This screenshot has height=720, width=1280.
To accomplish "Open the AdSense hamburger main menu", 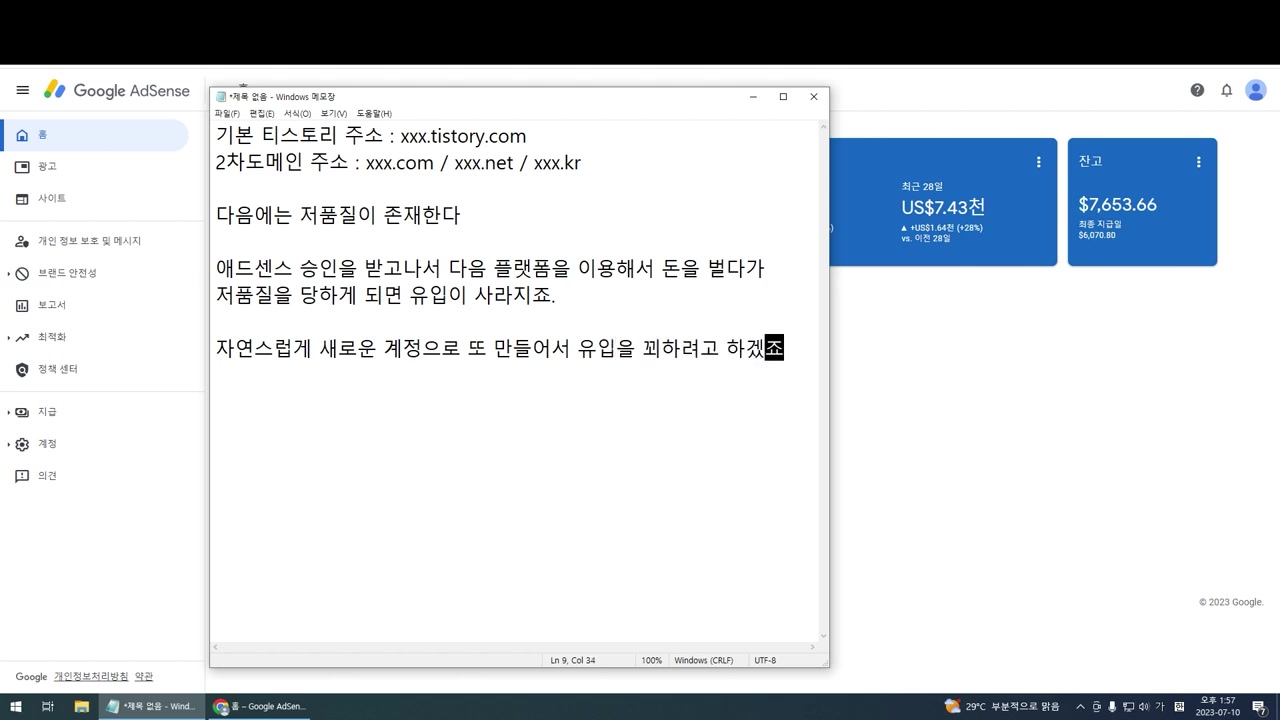I will tap(22, 90).
